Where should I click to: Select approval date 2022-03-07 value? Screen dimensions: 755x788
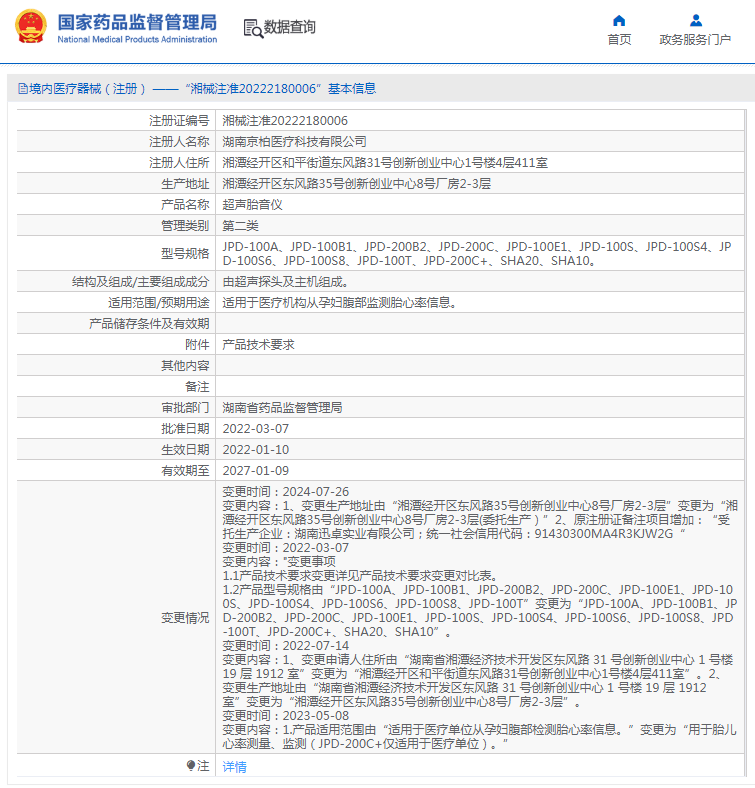click(256, 429)
